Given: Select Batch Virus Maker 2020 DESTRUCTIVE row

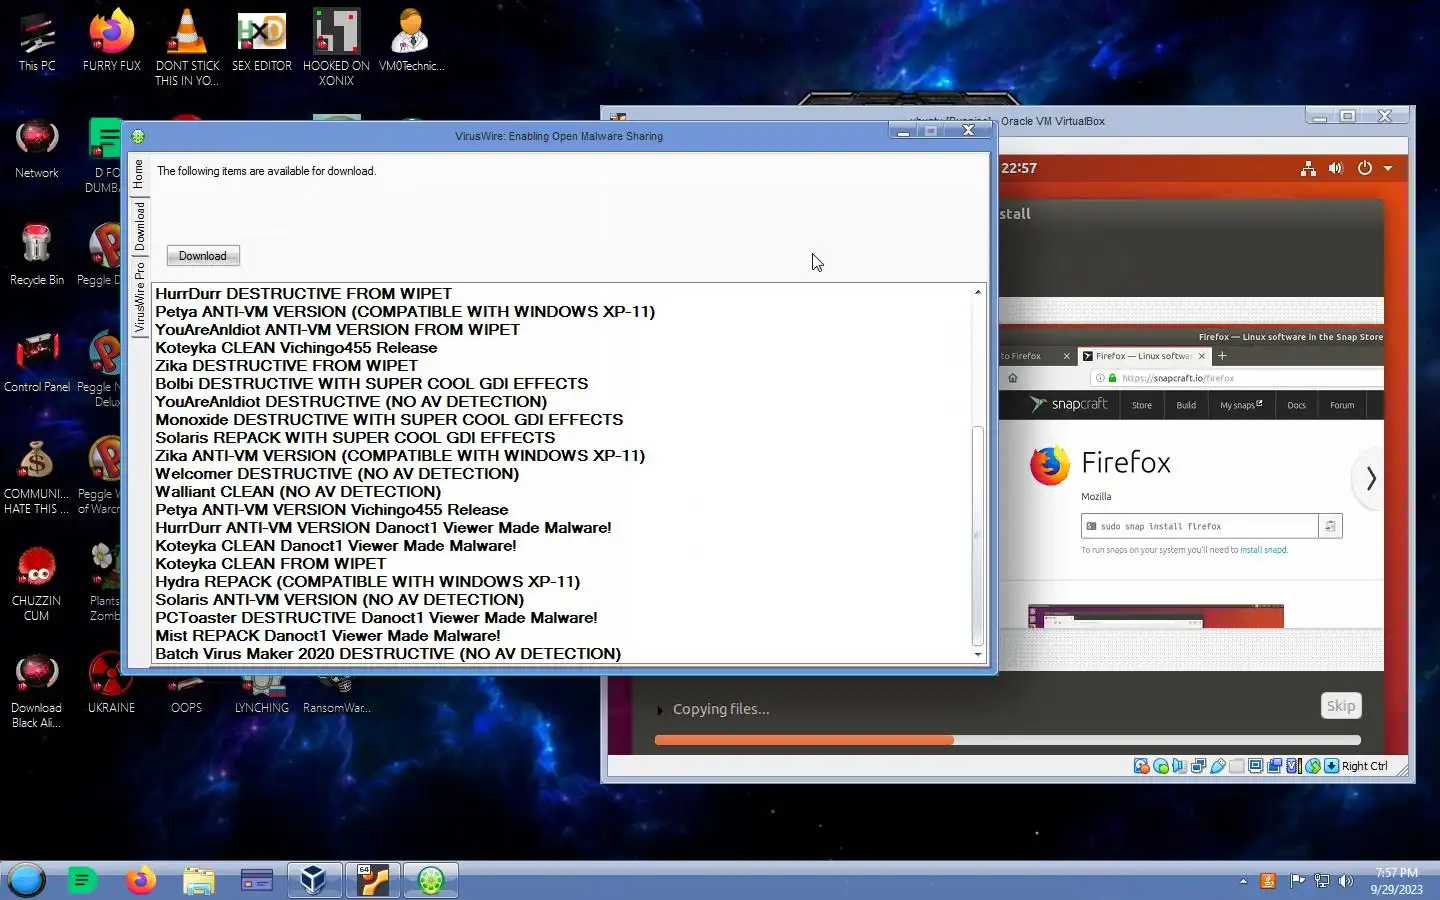Looking at the screenshot, I should coord(561,654).
